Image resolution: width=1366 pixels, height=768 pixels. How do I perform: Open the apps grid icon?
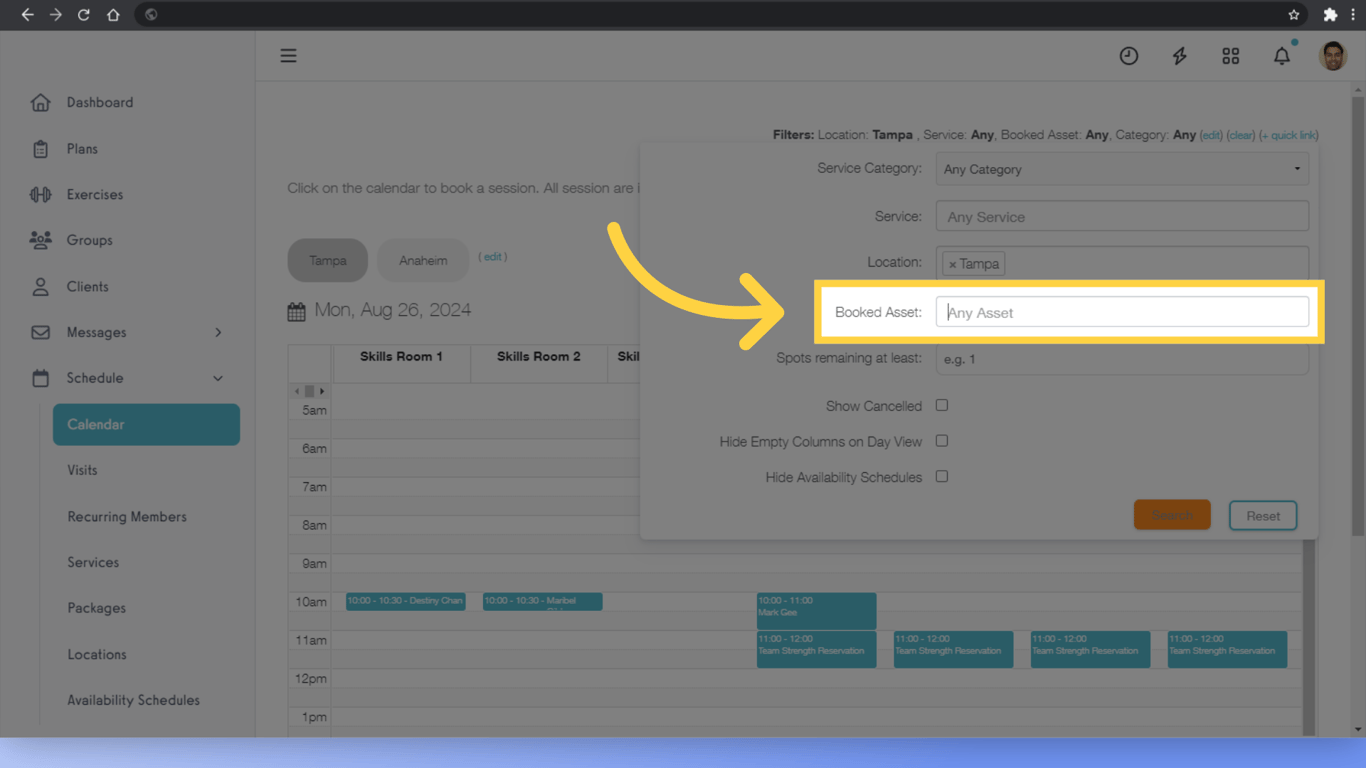[1230, 56]
